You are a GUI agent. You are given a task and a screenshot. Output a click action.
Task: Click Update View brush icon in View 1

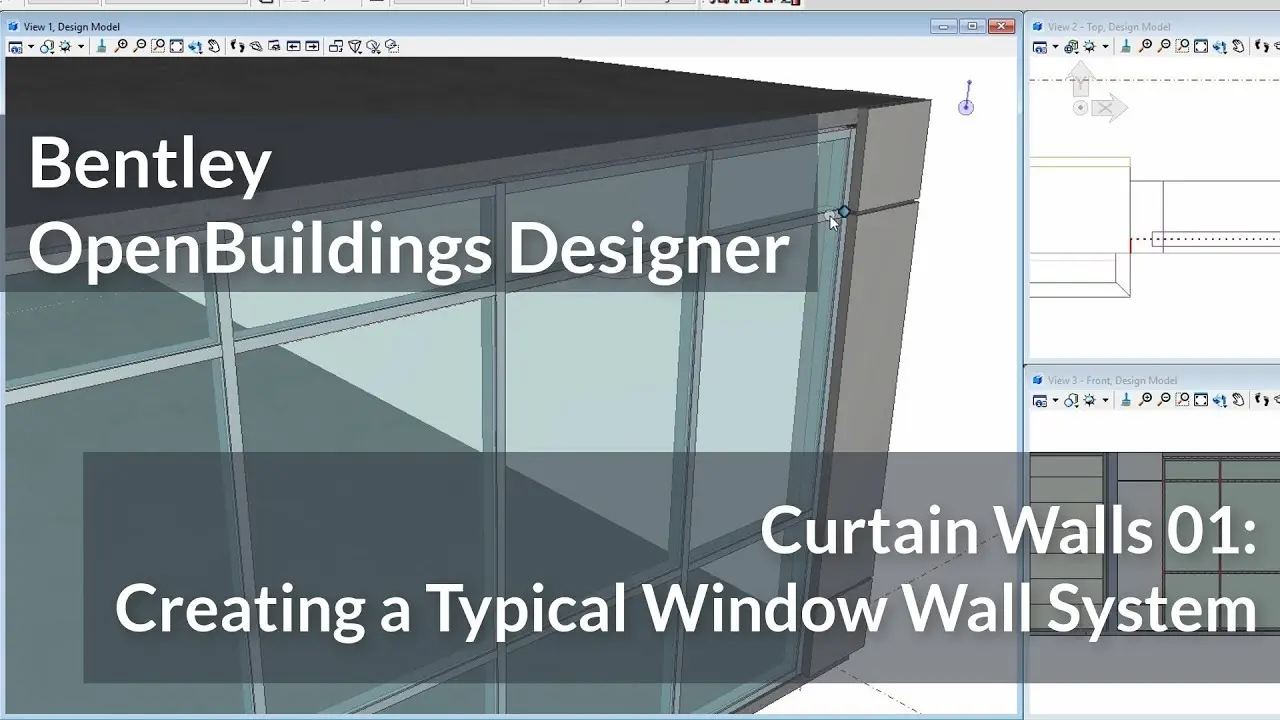[102, 46]
